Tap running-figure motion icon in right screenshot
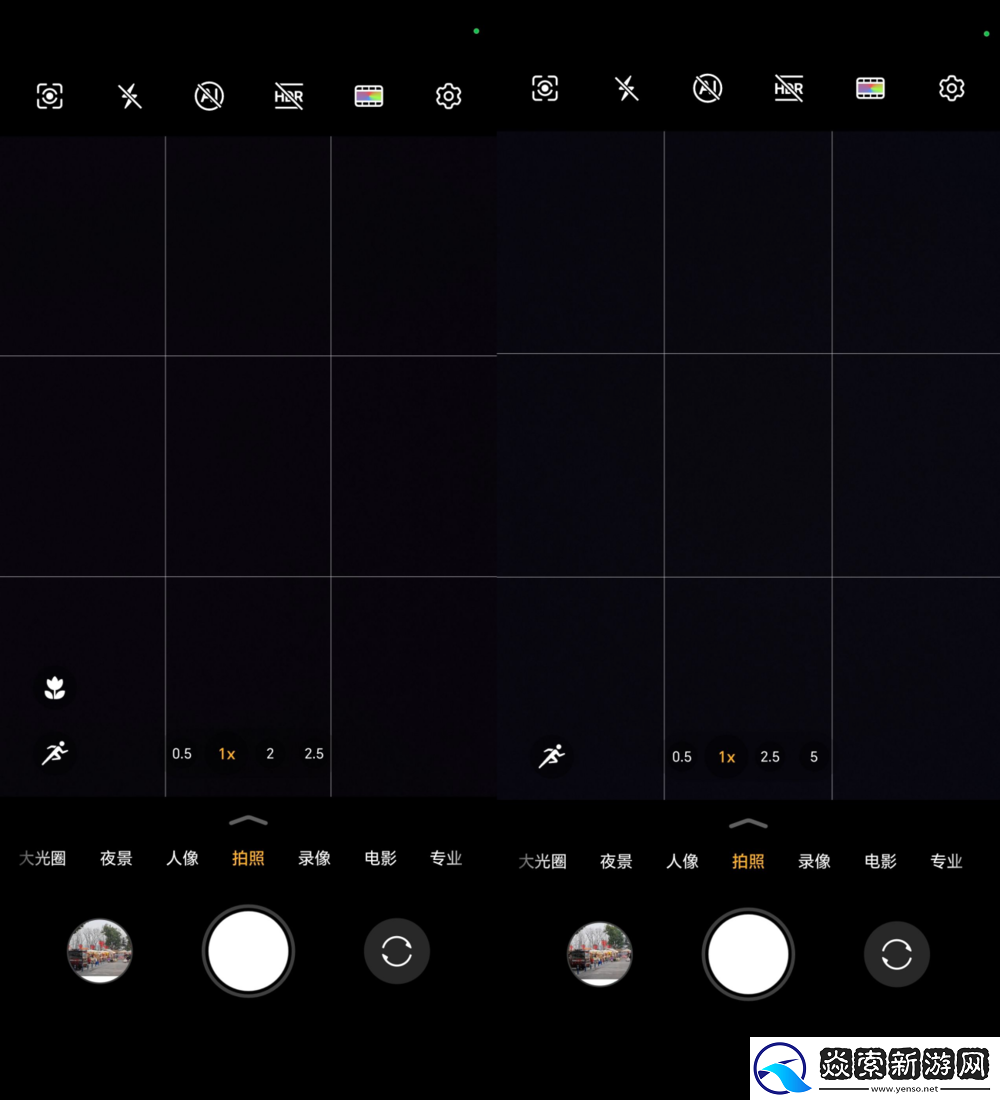 [x=552, y=756]
